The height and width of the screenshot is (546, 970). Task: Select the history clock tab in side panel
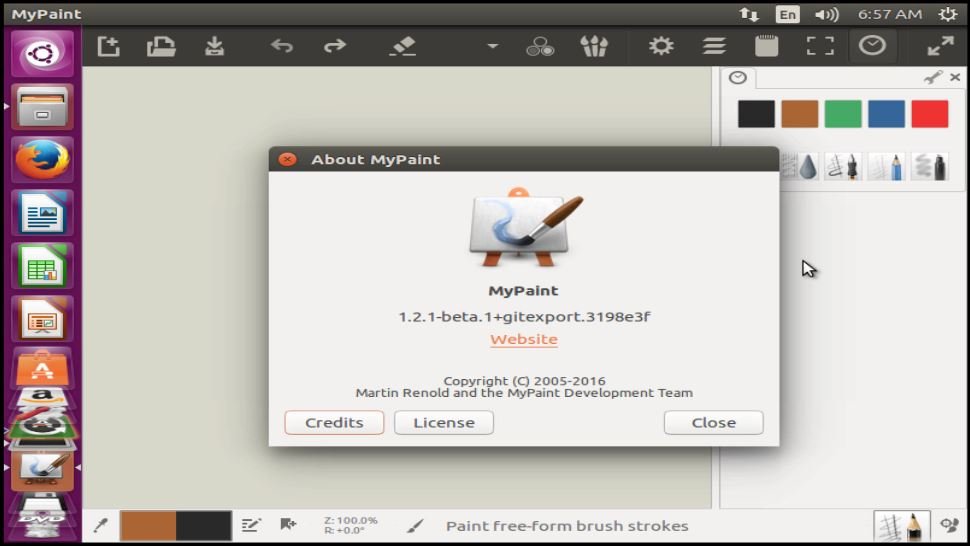[737, 77]
